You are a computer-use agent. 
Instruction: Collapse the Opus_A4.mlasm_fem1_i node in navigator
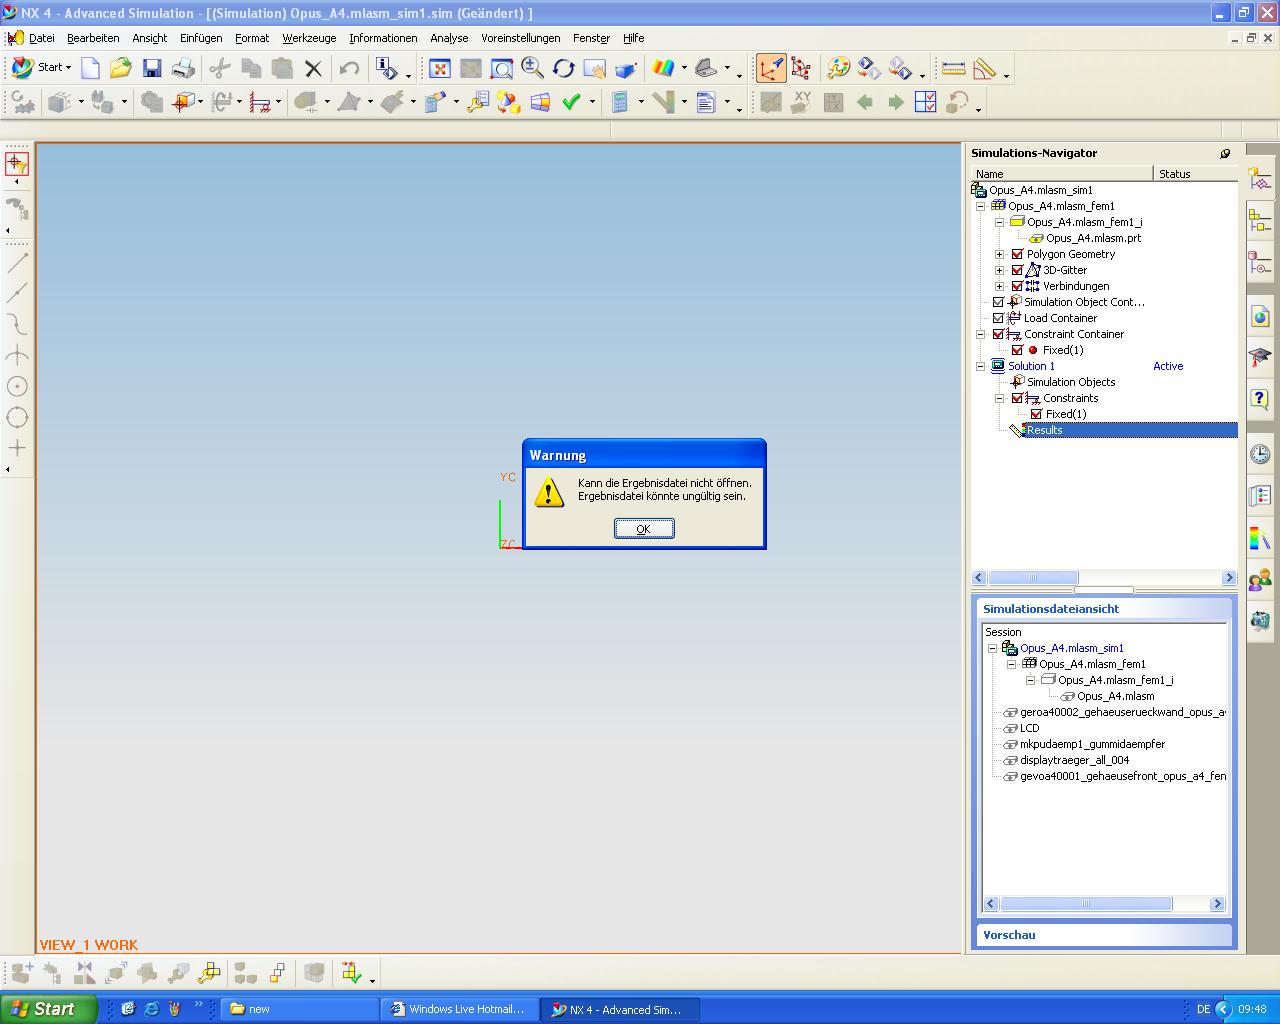1000,222
